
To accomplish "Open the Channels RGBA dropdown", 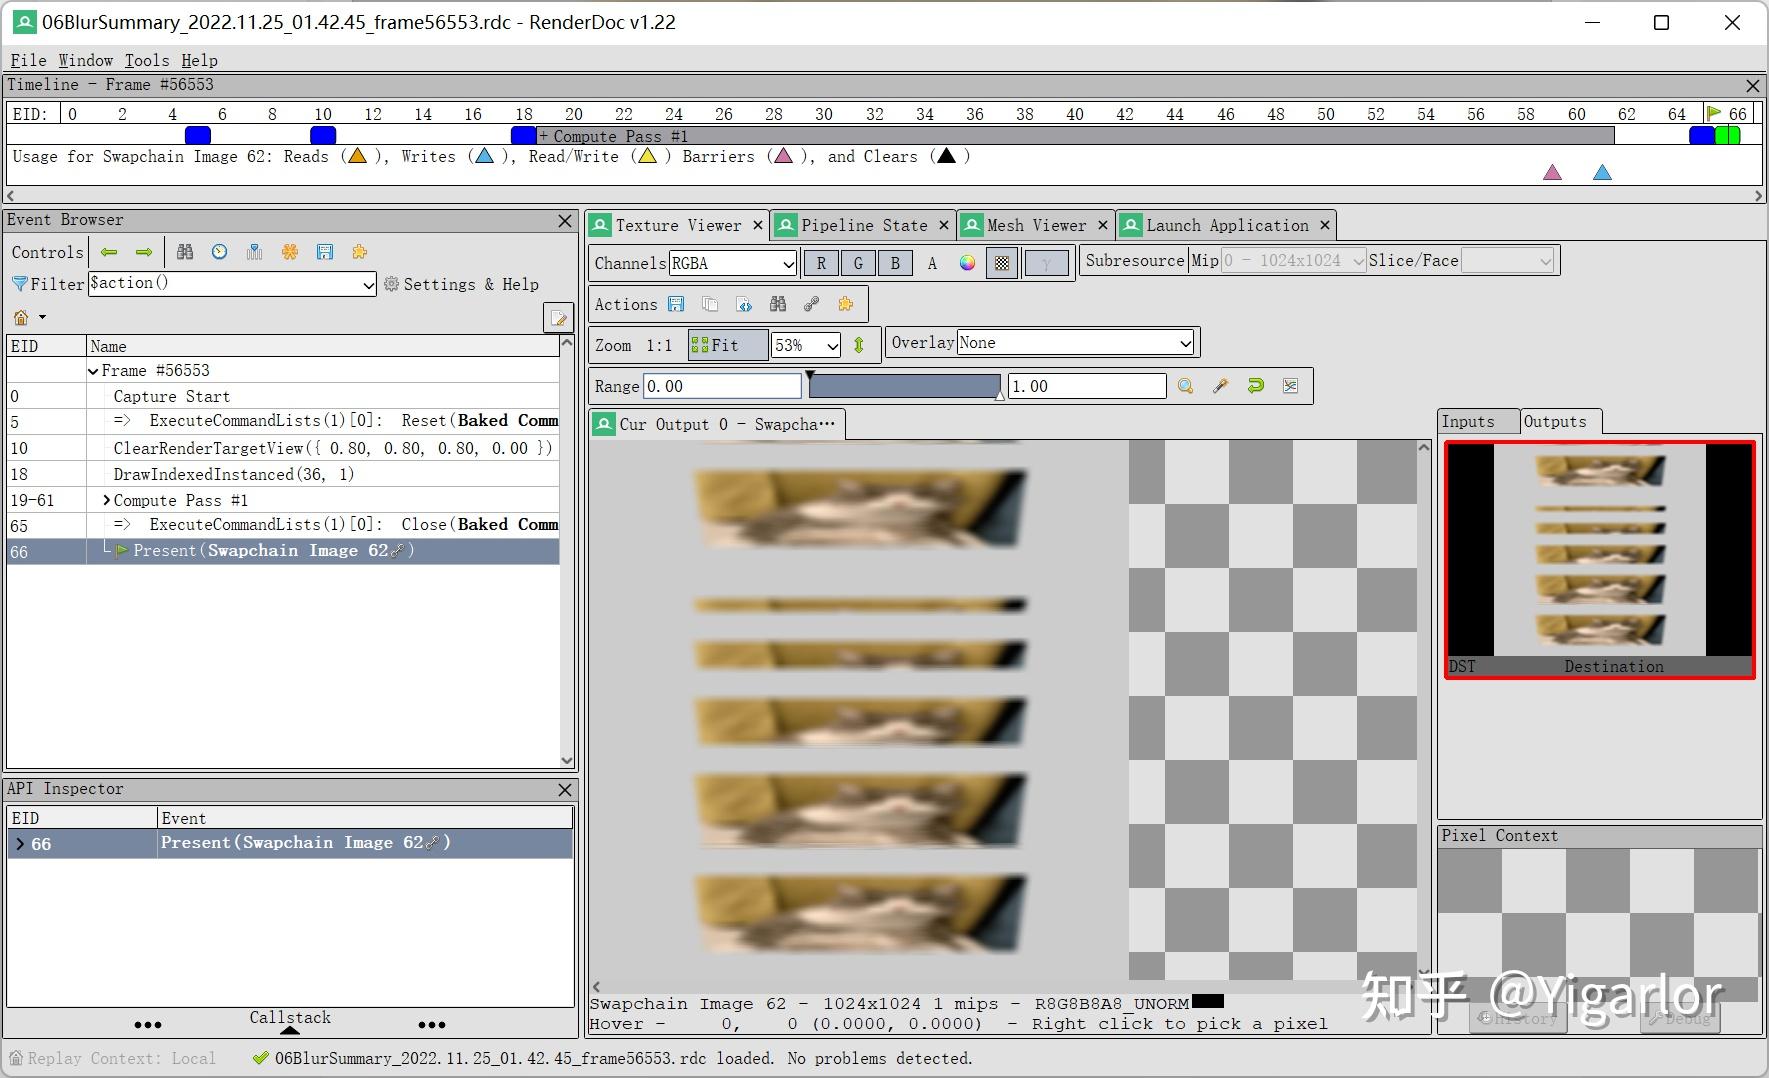I will [x=733, y=263].
